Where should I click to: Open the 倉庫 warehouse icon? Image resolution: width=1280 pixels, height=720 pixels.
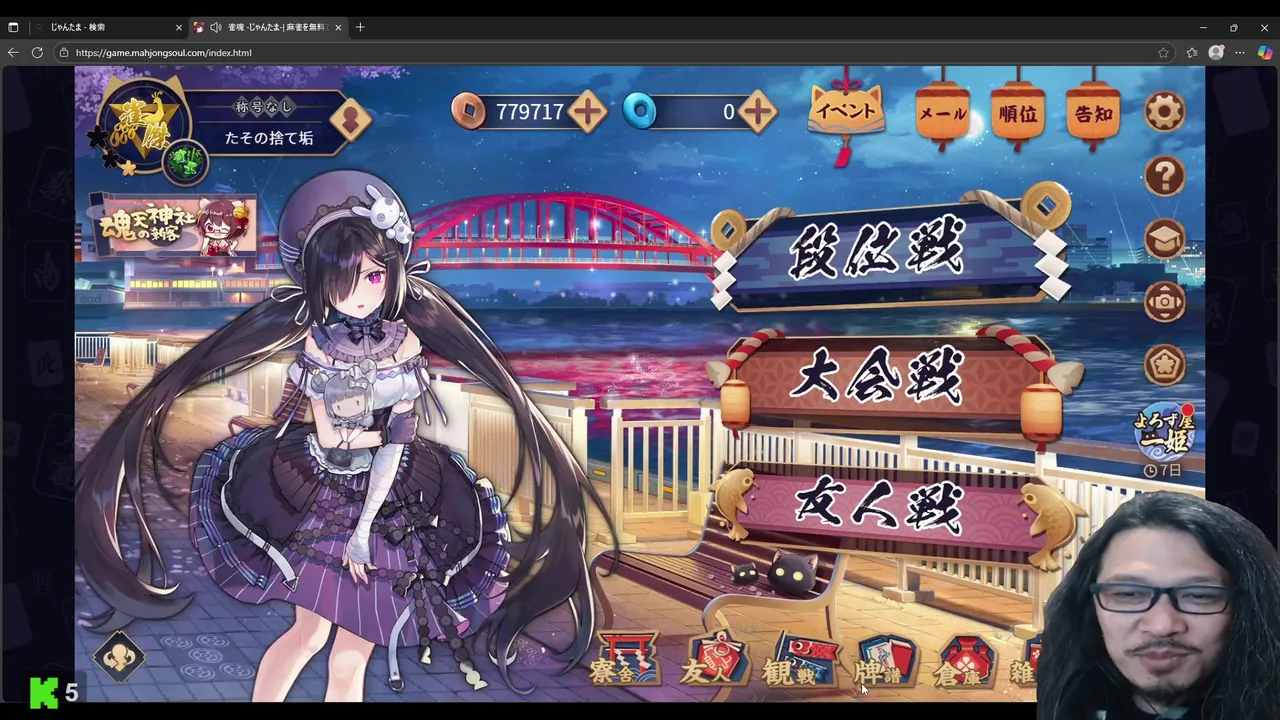coord(964,660)
